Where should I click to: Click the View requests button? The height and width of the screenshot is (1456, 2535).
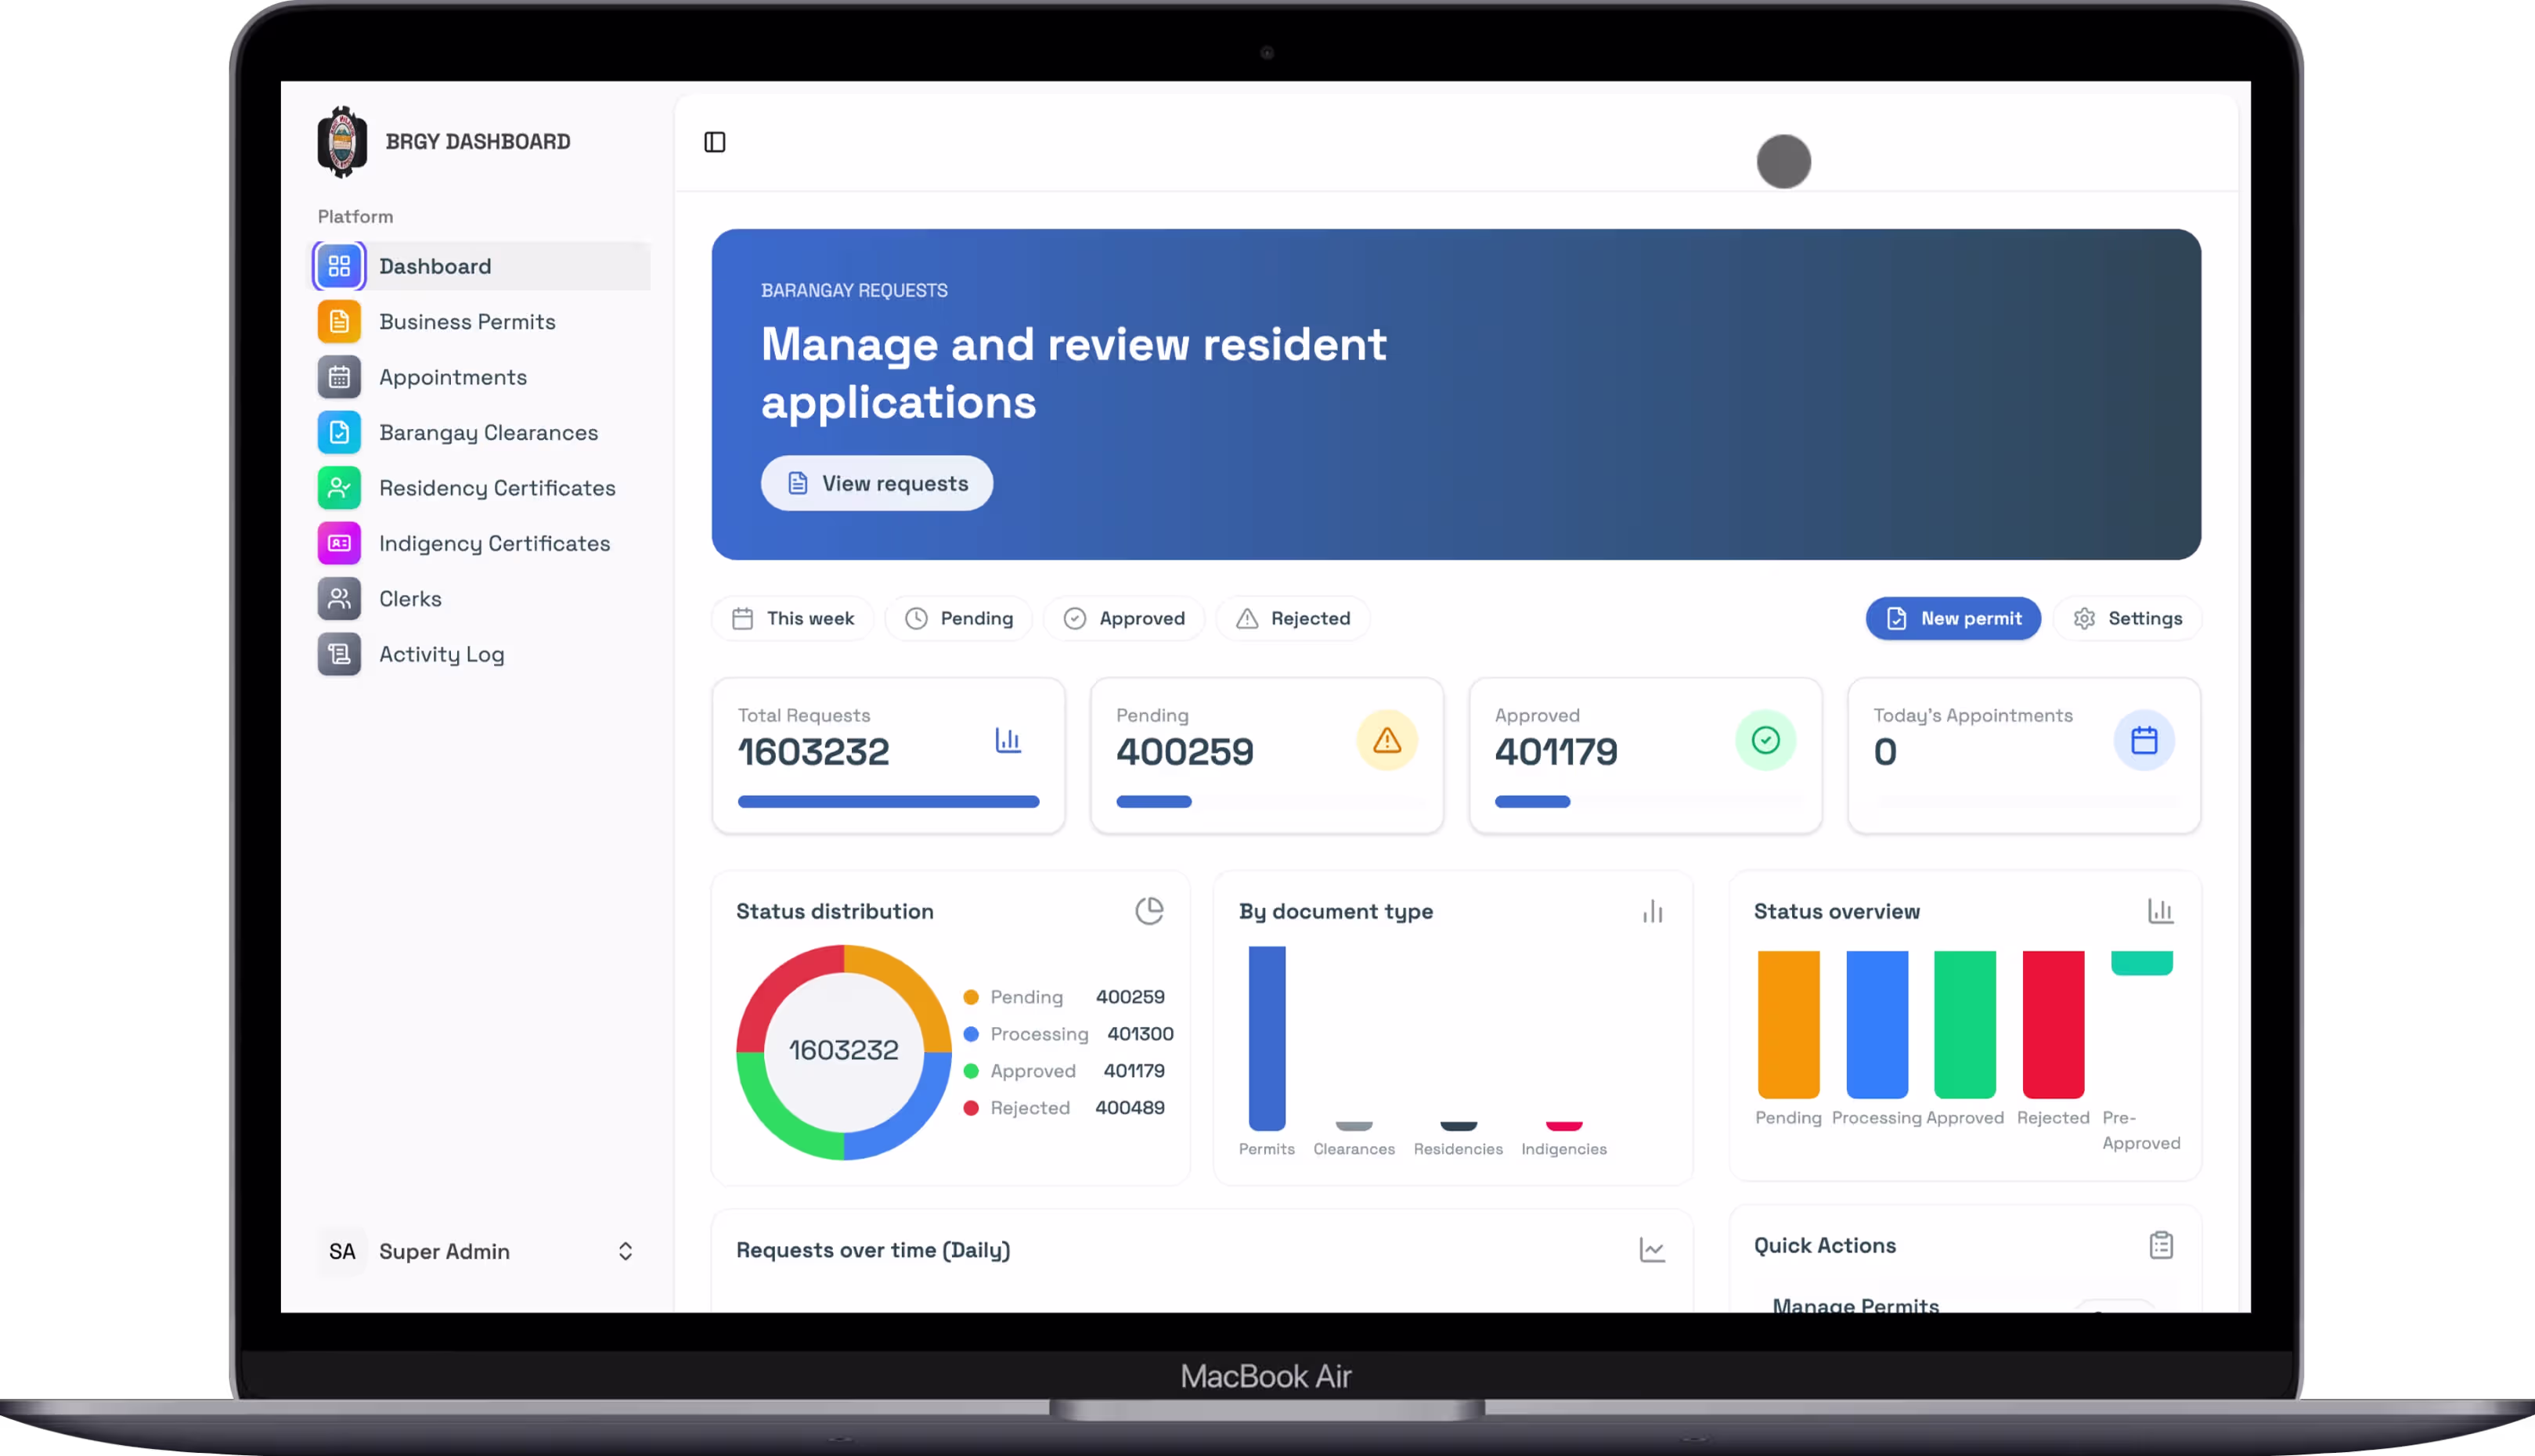coord(877,484)
